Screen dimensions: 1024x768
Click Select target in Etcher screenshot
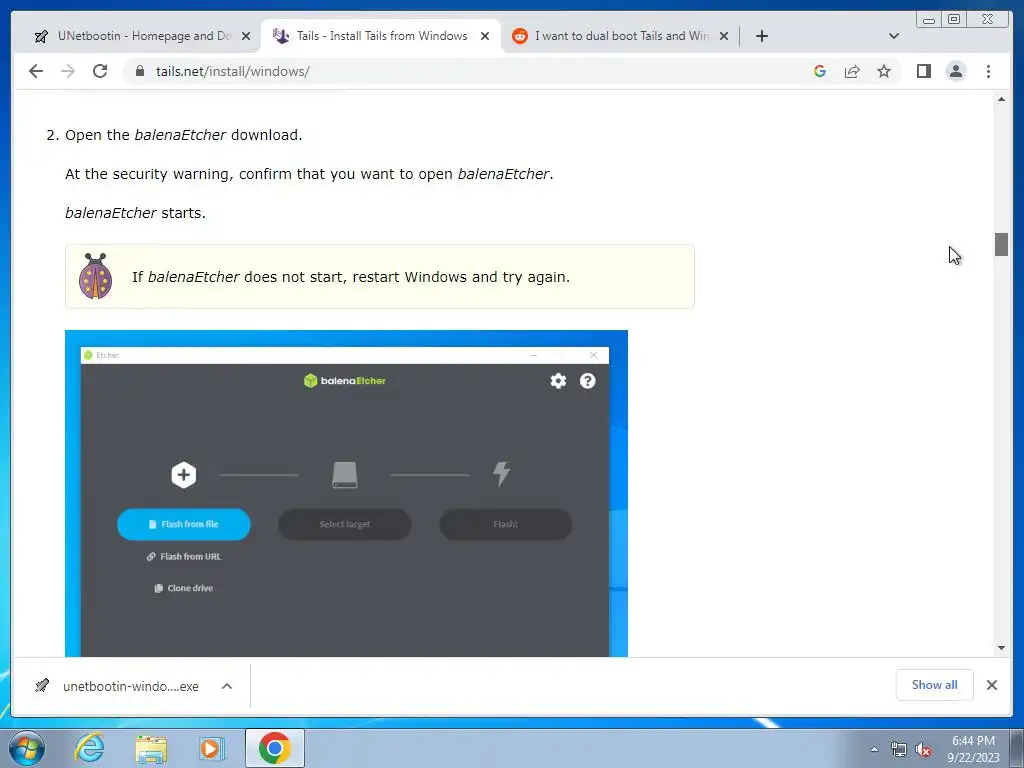click(x=345, y=524)
